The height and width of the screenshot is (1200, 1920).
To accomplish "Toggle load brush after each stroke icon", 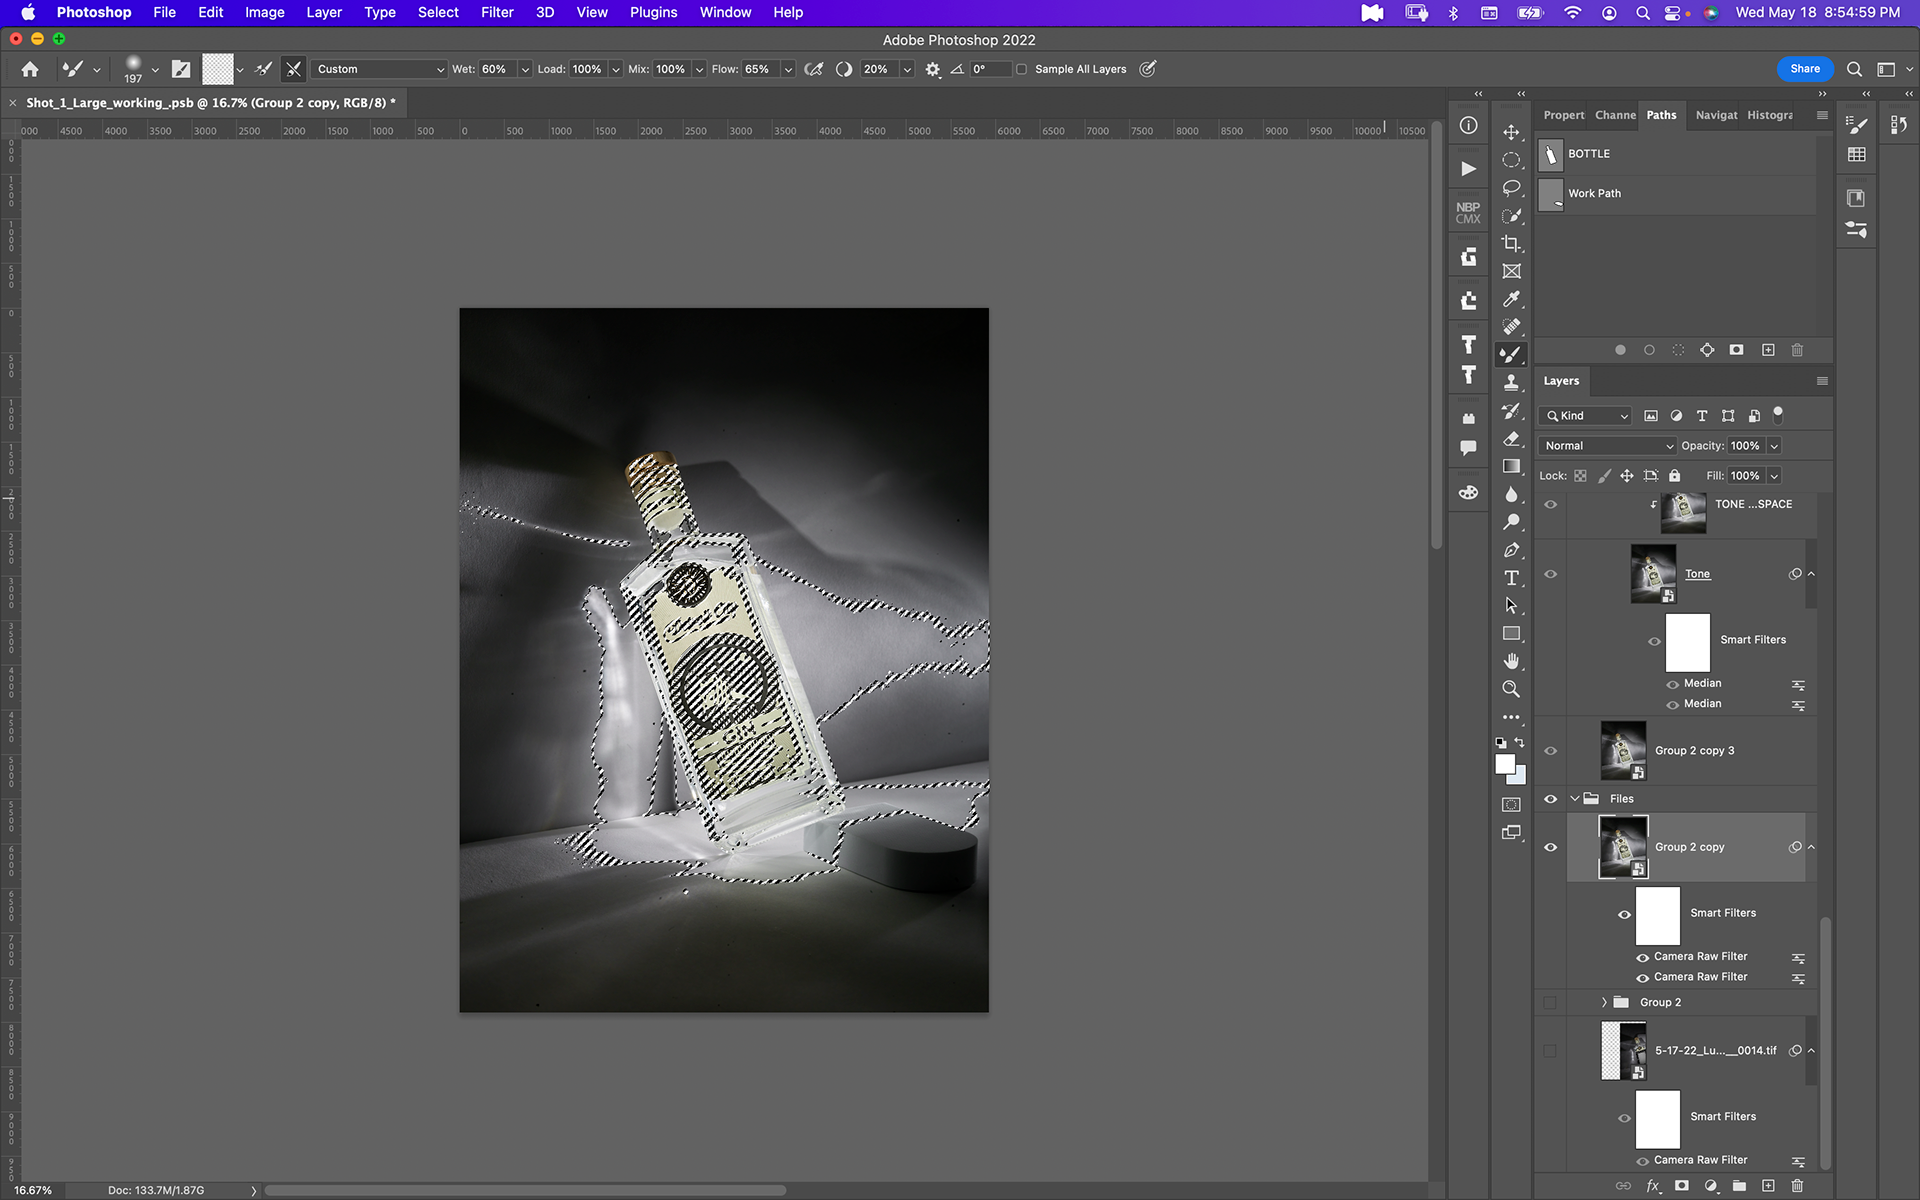I will [263, 69].
